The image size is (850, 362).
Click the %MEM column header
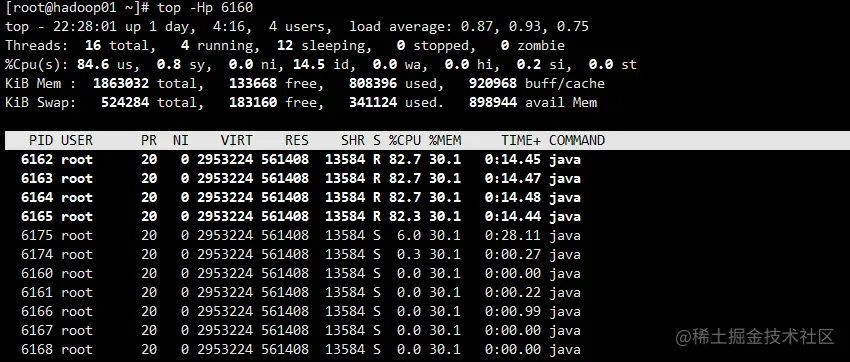(445, 140)
